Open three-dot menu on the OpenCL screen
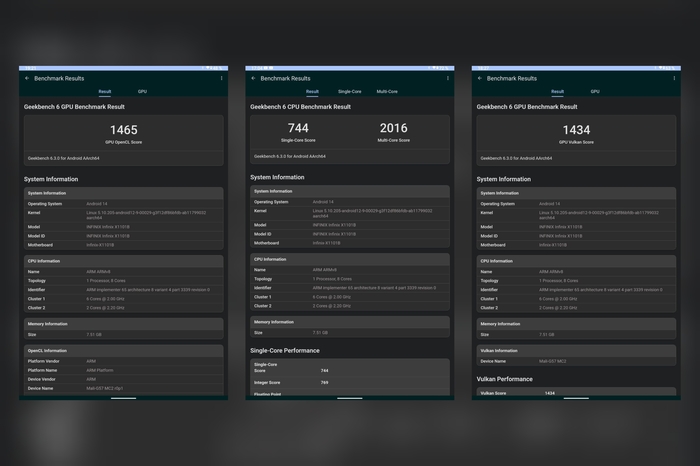 click(x=221, y=78)
